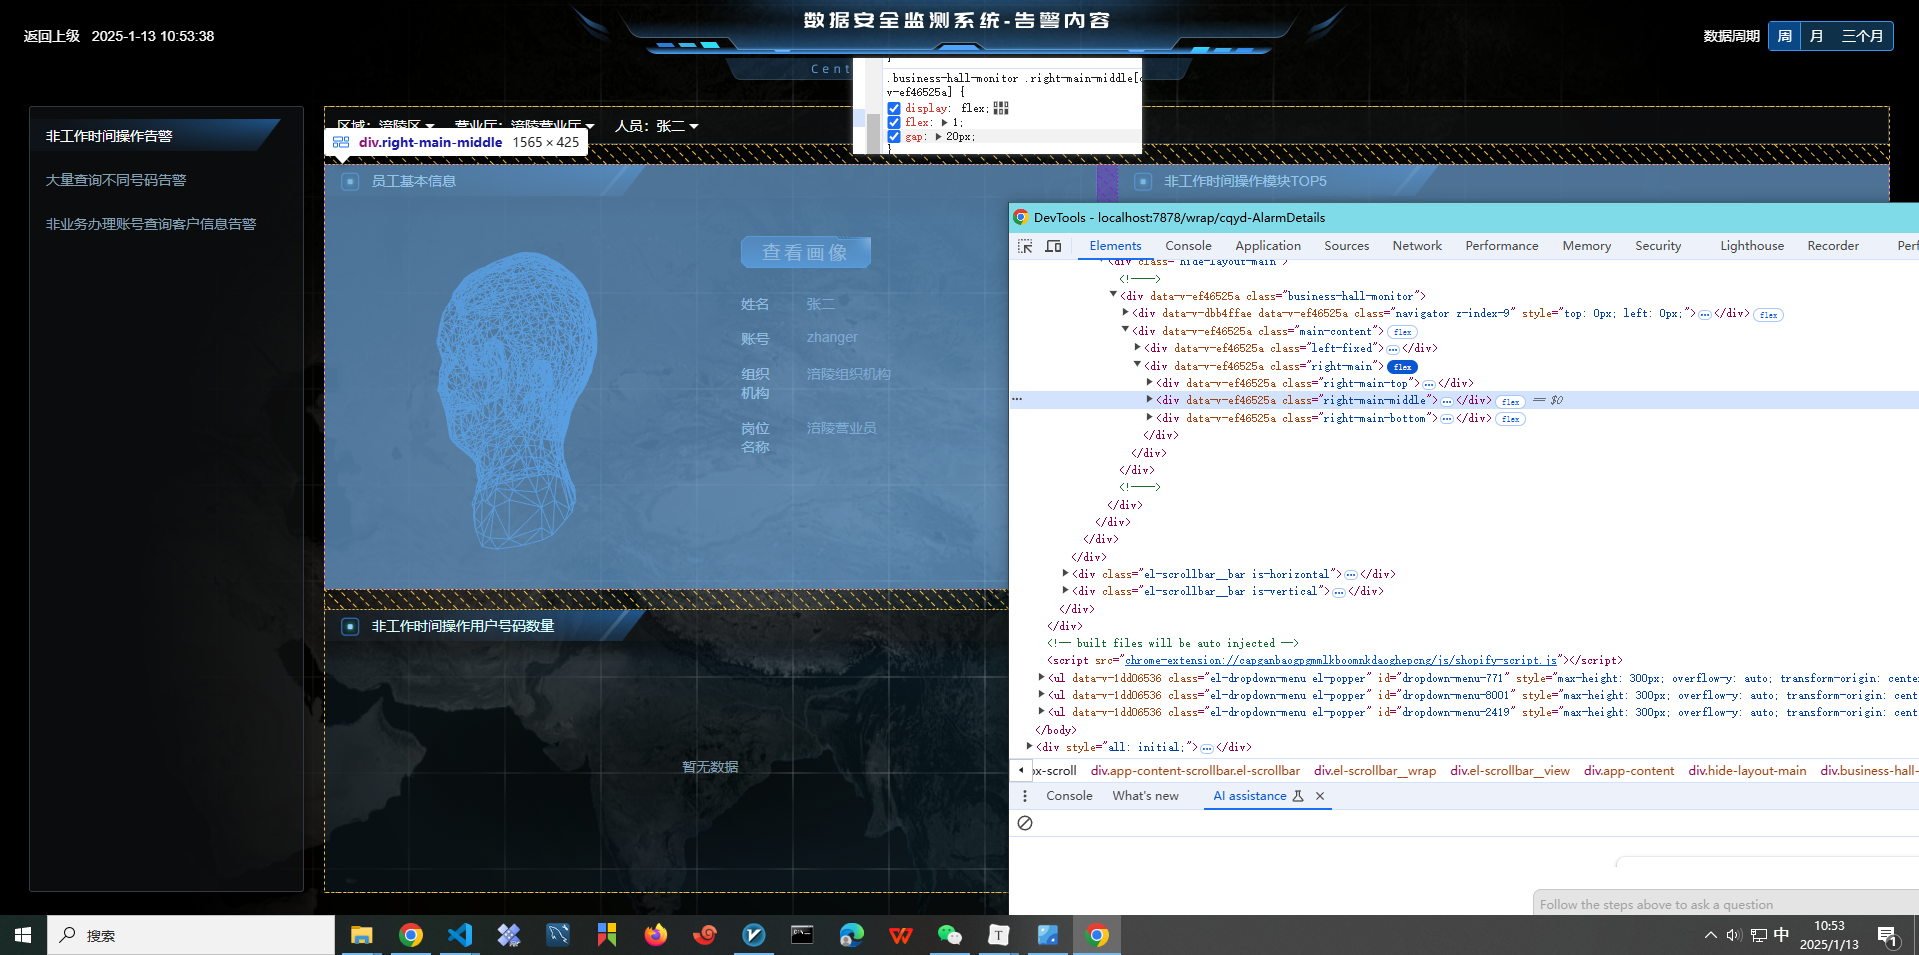Switch to the Network tab
This screenshot has width=1919, height=955.
tap(1417, 246)
